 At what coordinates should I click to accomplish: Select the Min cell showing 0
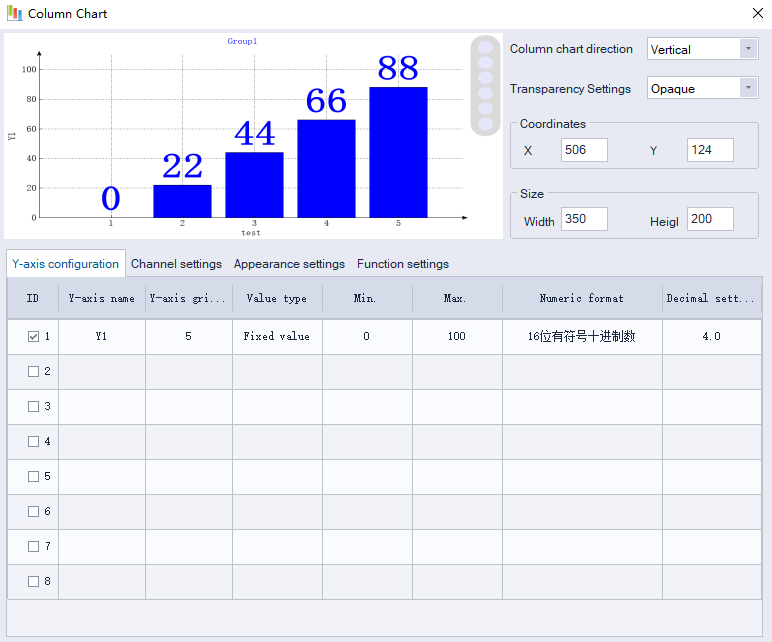coord(367,337)
